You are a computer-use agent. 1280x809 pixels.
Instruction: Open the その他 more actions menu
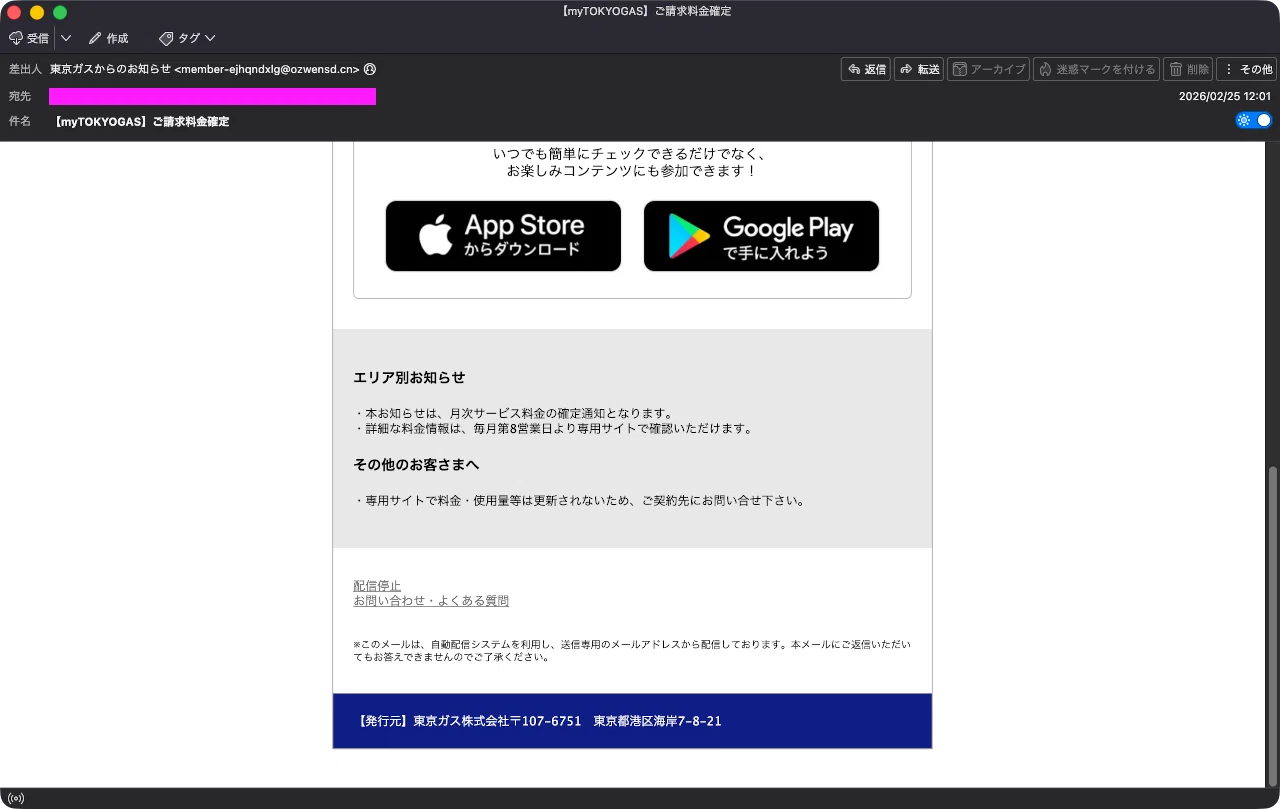coord(1247,69)
